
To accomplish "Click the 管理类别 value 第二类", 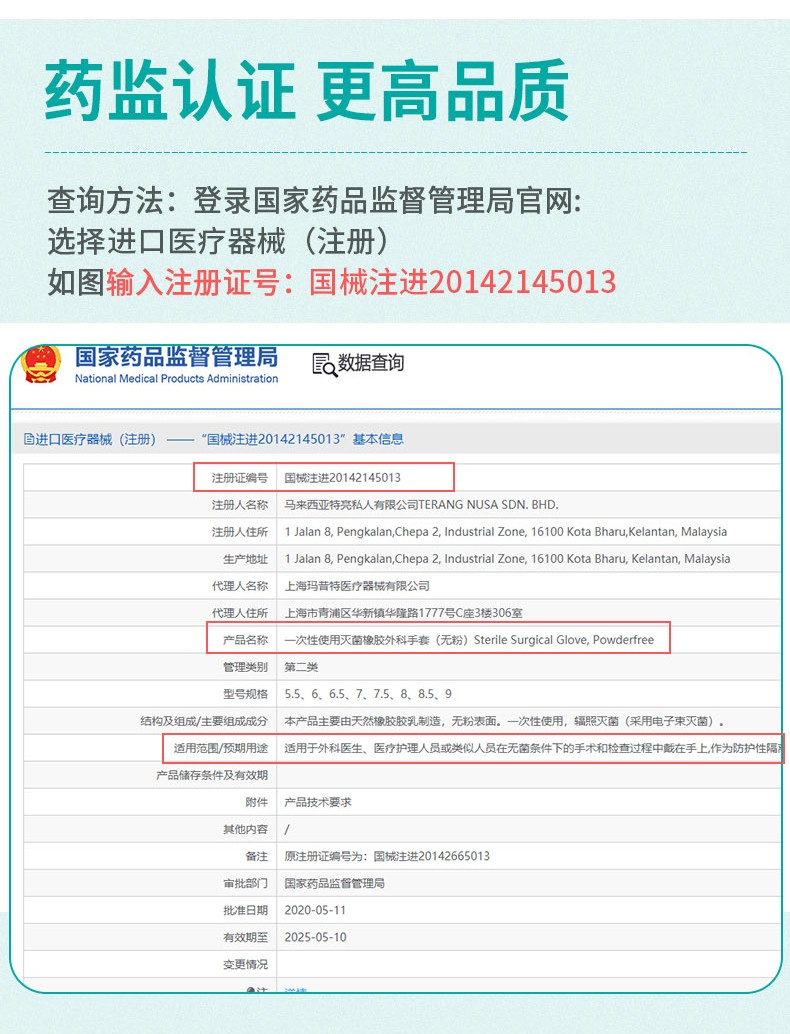I will [x=301, y=667].
